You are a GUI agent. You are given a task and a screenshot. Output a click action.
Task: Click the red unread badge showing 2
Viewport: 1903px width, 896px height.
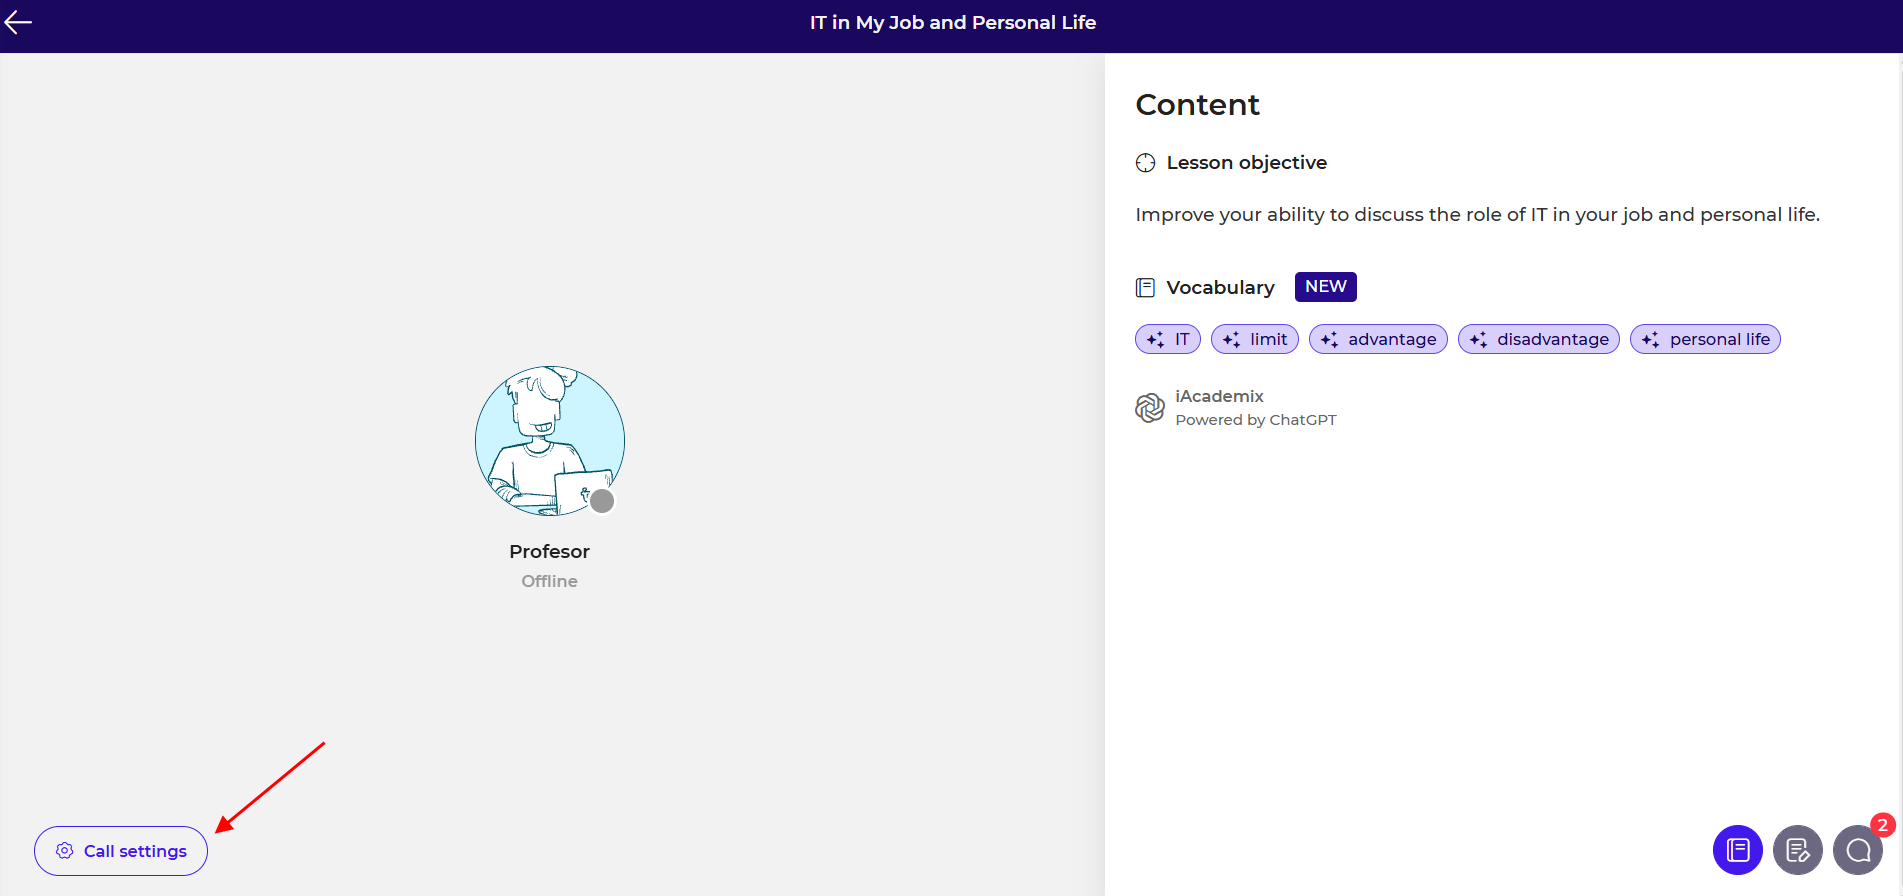click(1882, 825)
